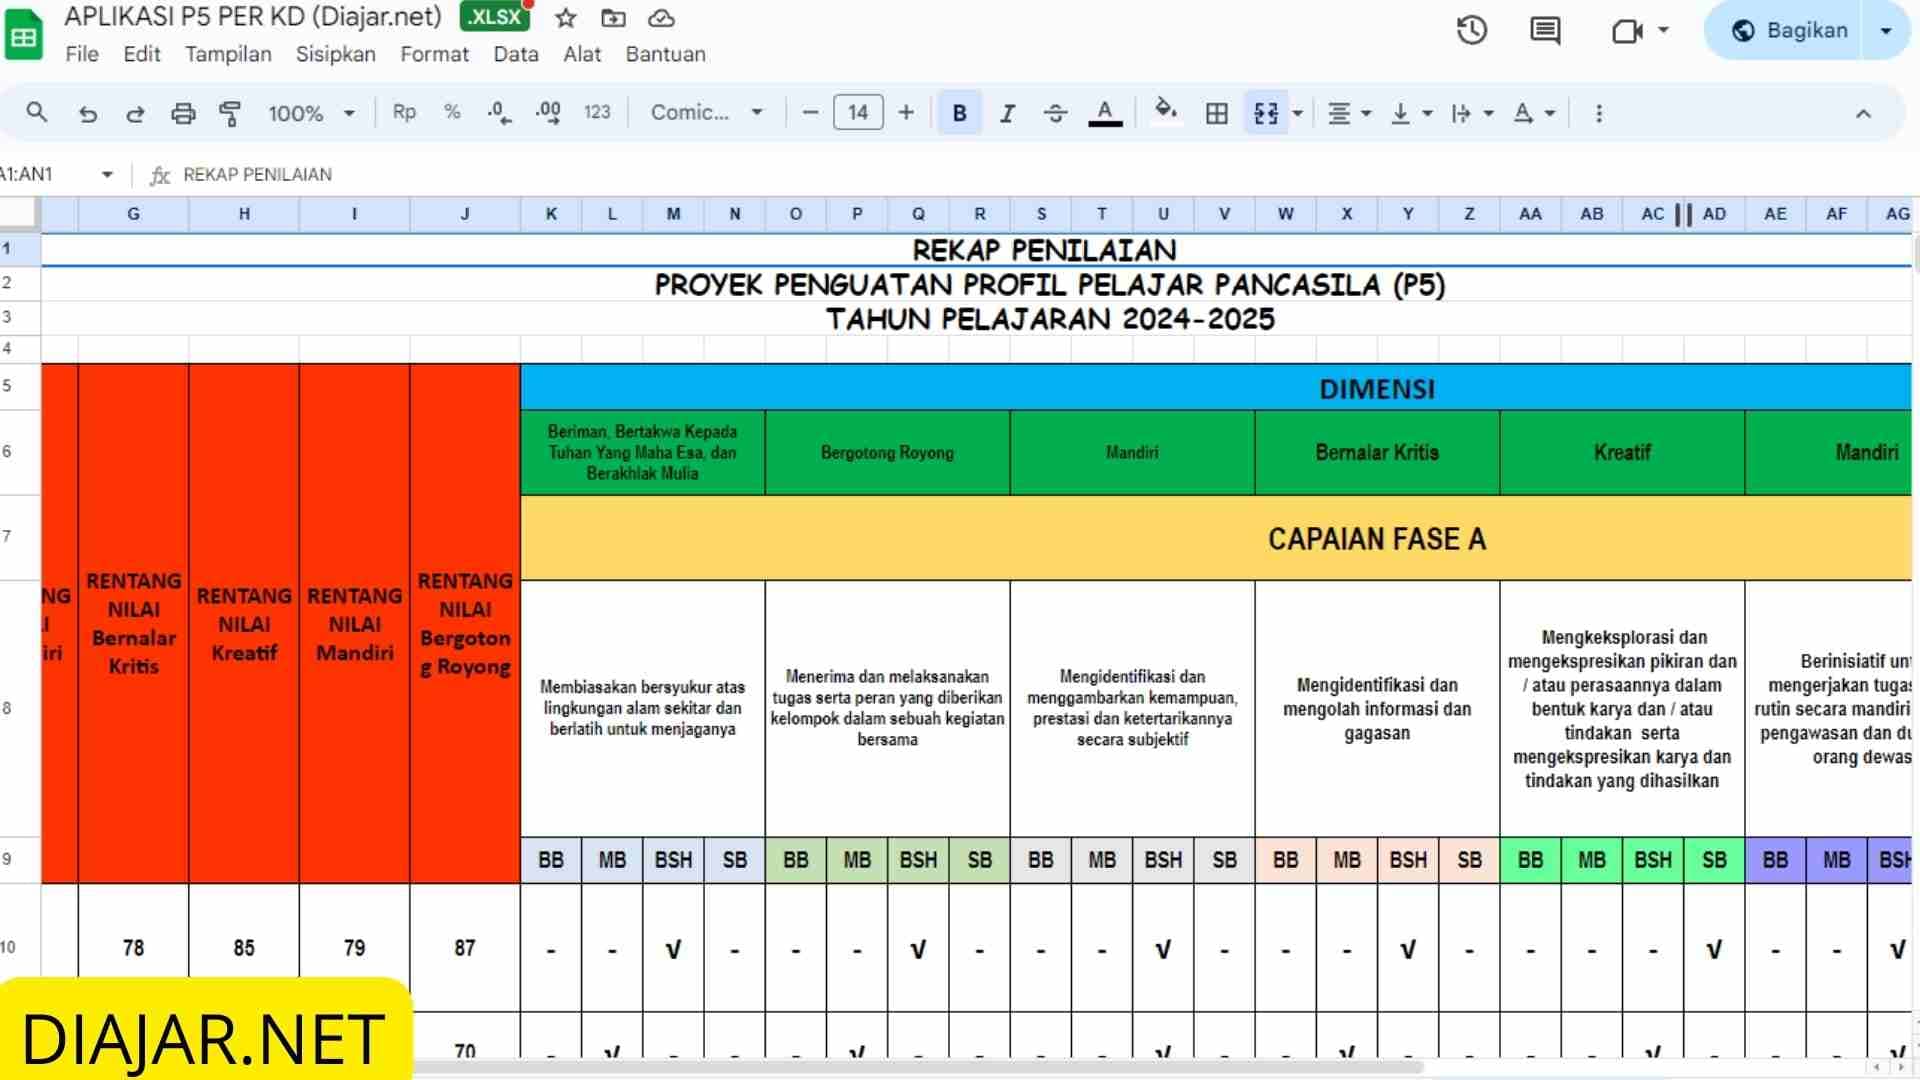The image size is (1920, 1080).
Task: Increase decimal places
Action: (x=548, y=113)
